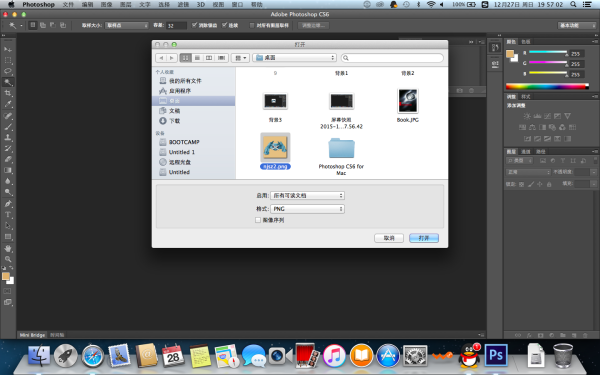This screenshot has width=600, height=375.
Task: Select the Crop tool
Action: (x=8, y=93)
